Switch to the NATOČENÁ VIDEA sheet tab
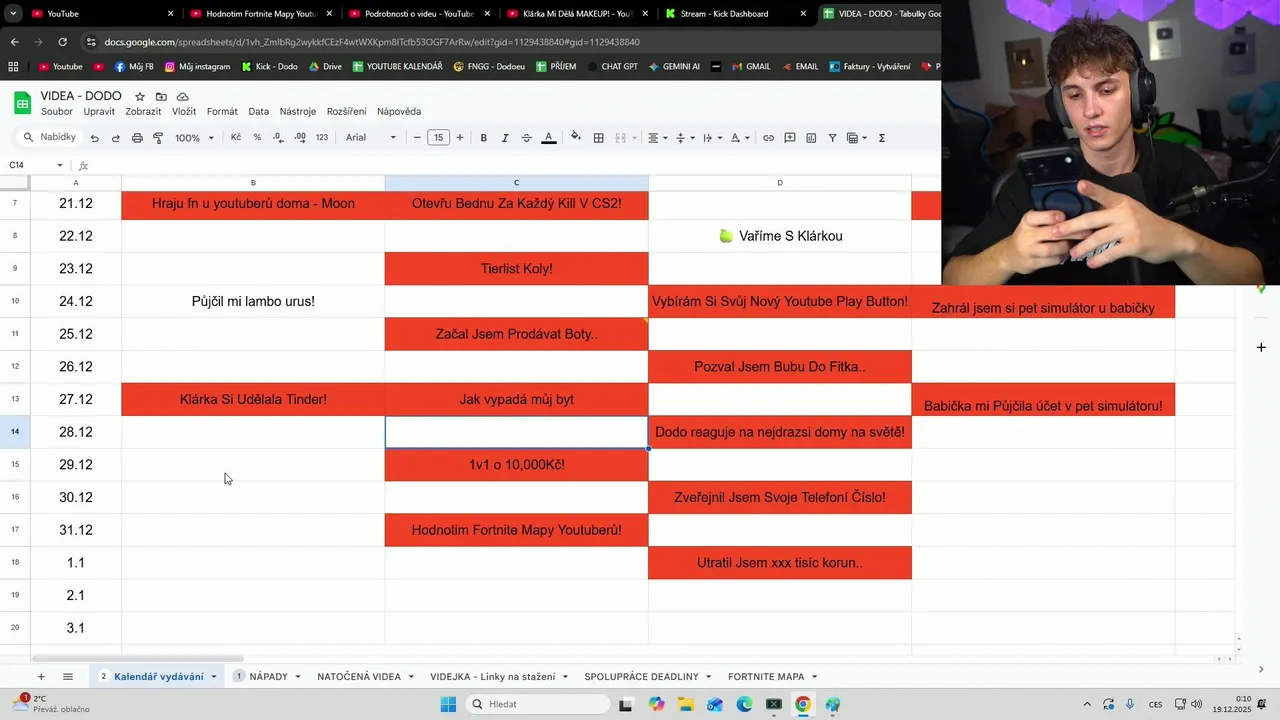Image resolution: width=1280 pixels, height=720 pixels. coord(359,677)
